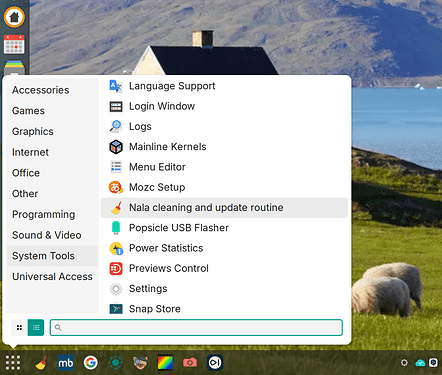The height and width of the screenshot is (375, 442).
Task: Switch to grid view in the menu
Action: tap(19, 328)
